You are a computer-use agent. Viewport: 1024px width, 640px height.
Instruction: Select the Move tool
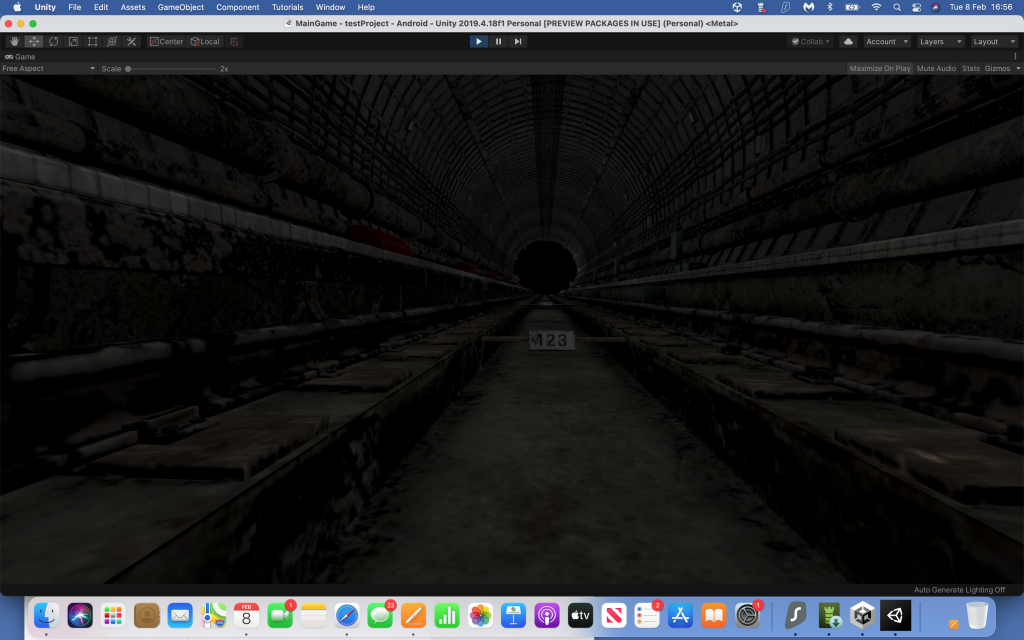(x=34, y=42)
